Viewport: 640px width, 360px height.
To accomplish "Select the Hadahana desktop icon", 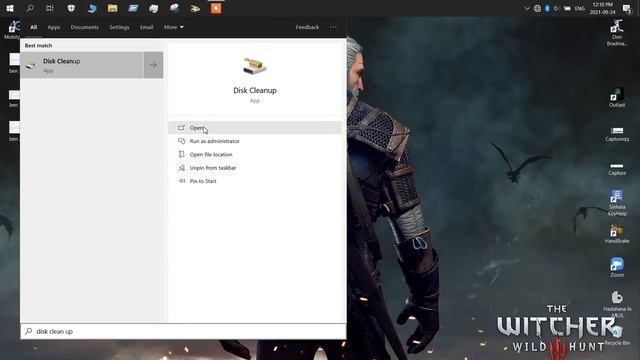I will tap(617, 304).
